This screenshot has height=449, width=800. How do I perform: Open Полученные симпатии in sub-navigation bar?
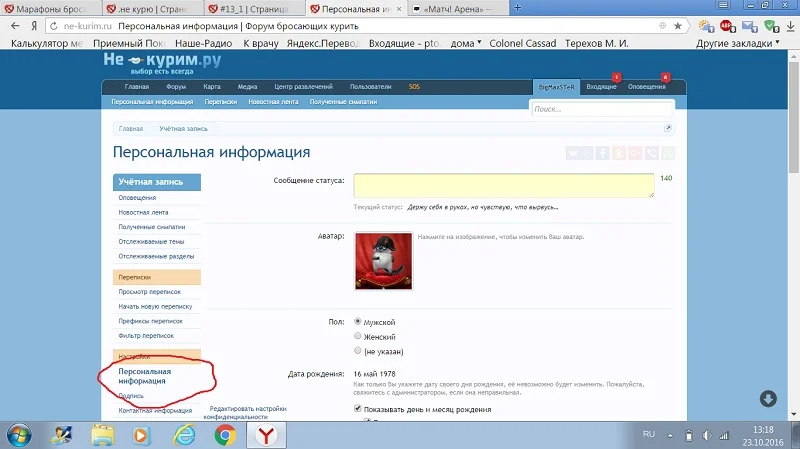point(343,102)
